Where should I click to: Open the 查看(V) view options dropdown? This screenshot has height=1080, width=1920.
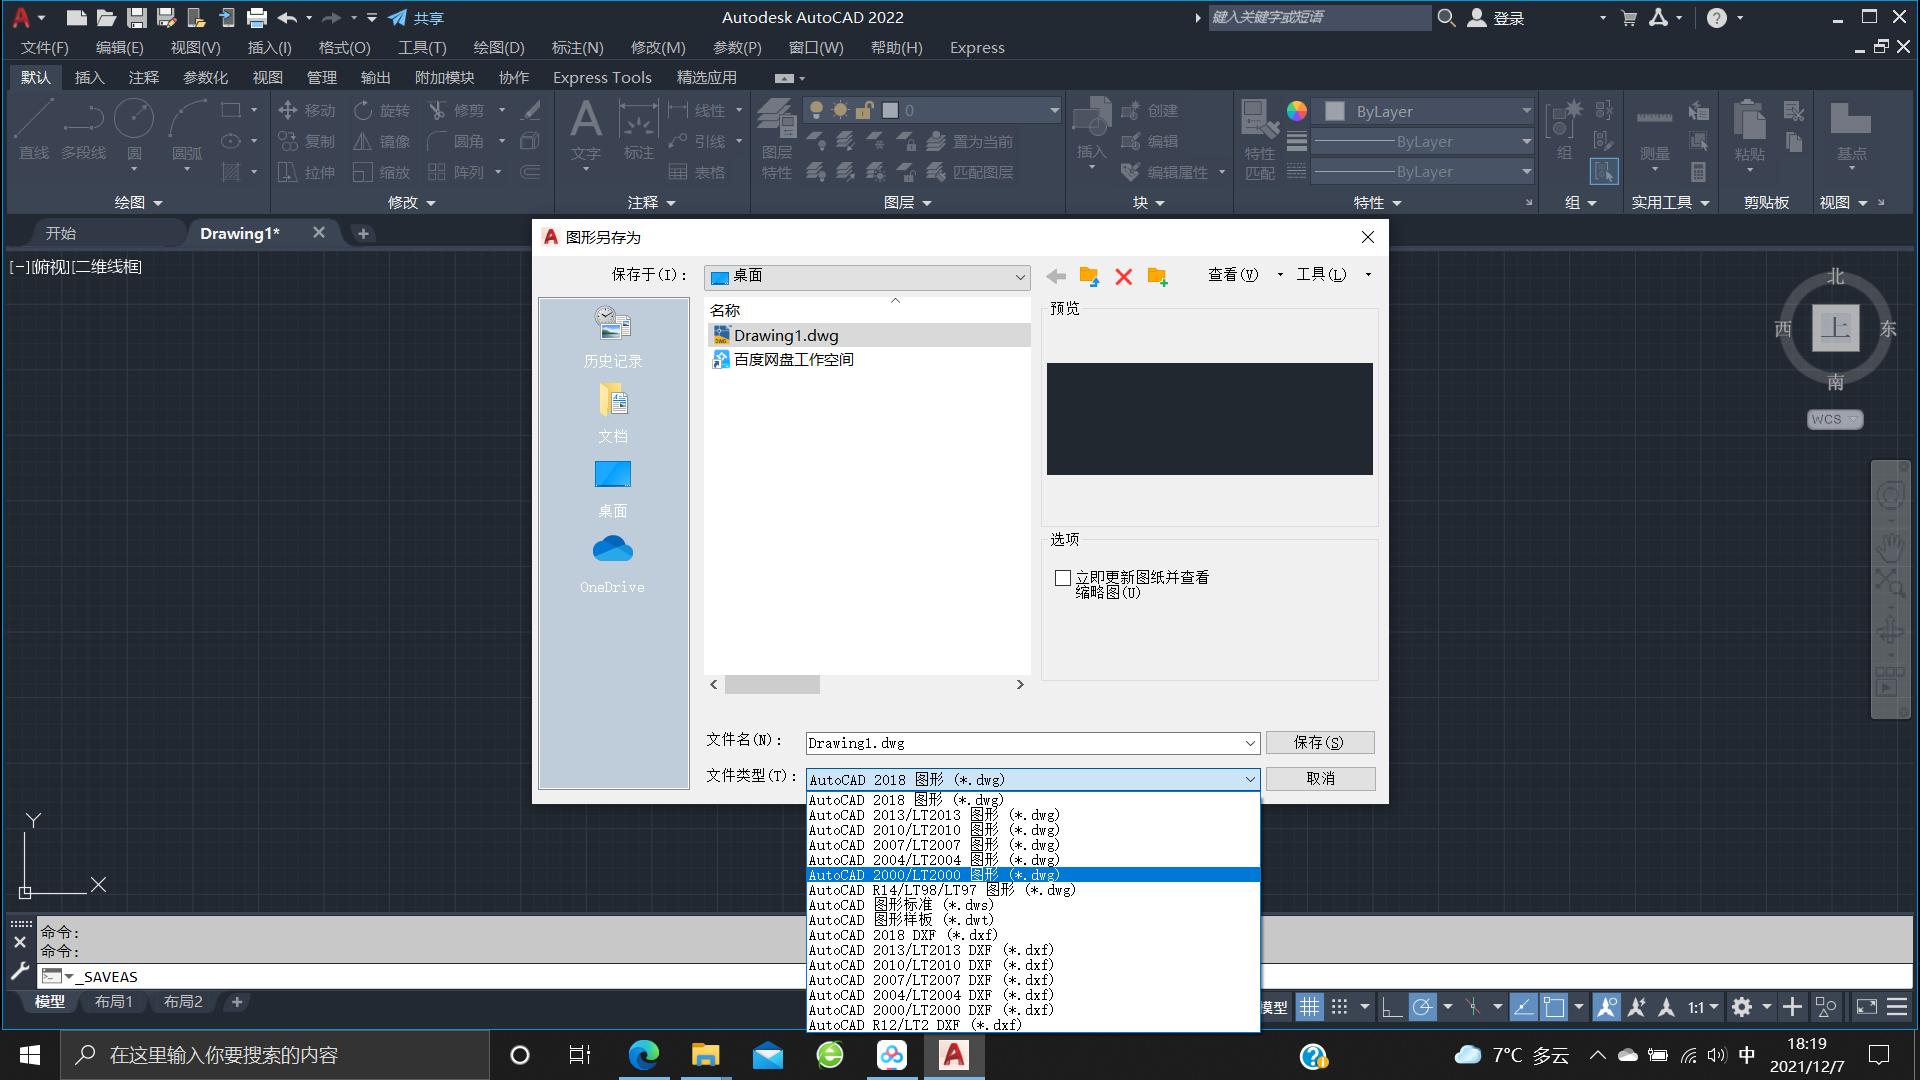(1240, 274)
